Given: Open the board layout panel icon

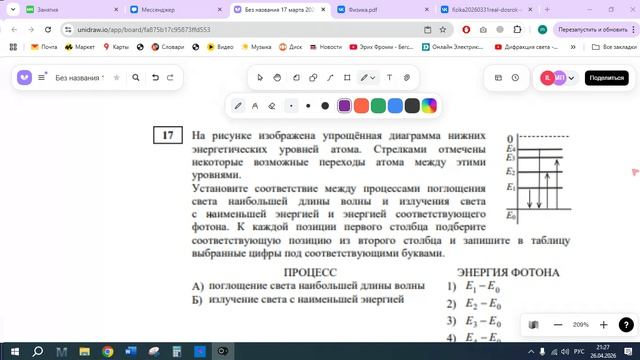Looking at the screenshot, I should [498, 78].
